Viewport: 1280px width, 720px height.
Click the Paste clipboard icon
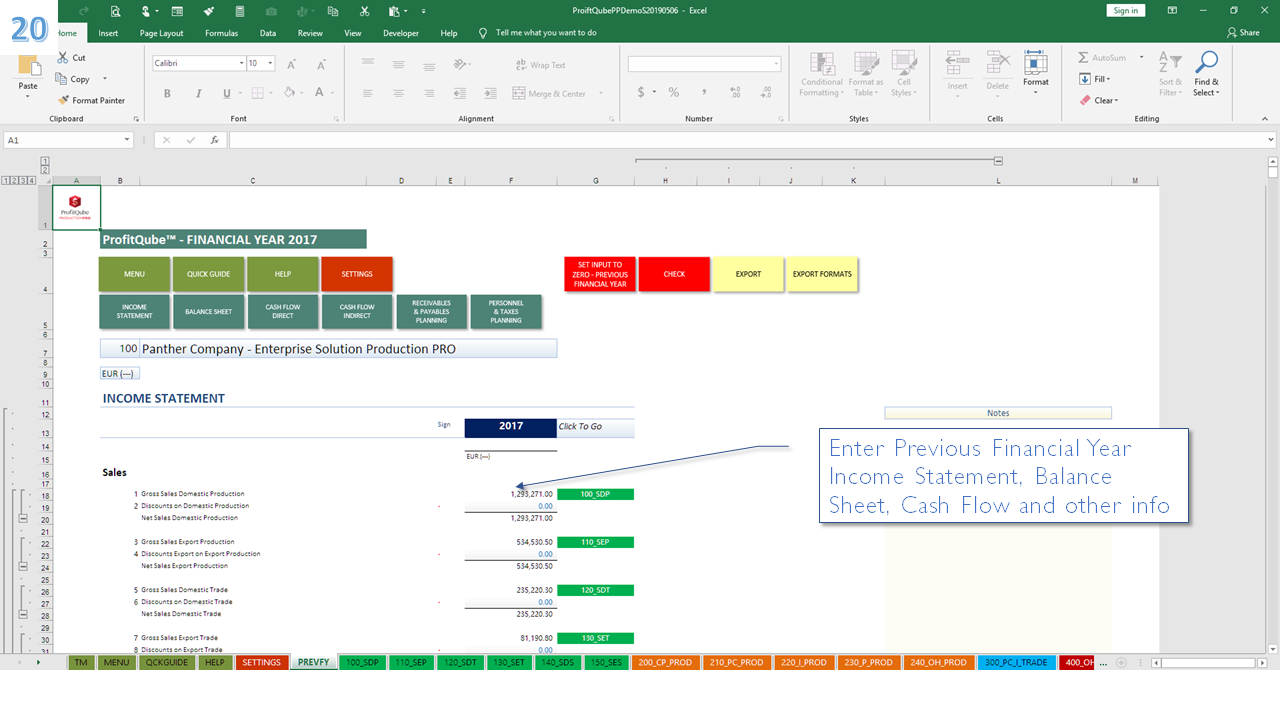(x=28, y=66)
